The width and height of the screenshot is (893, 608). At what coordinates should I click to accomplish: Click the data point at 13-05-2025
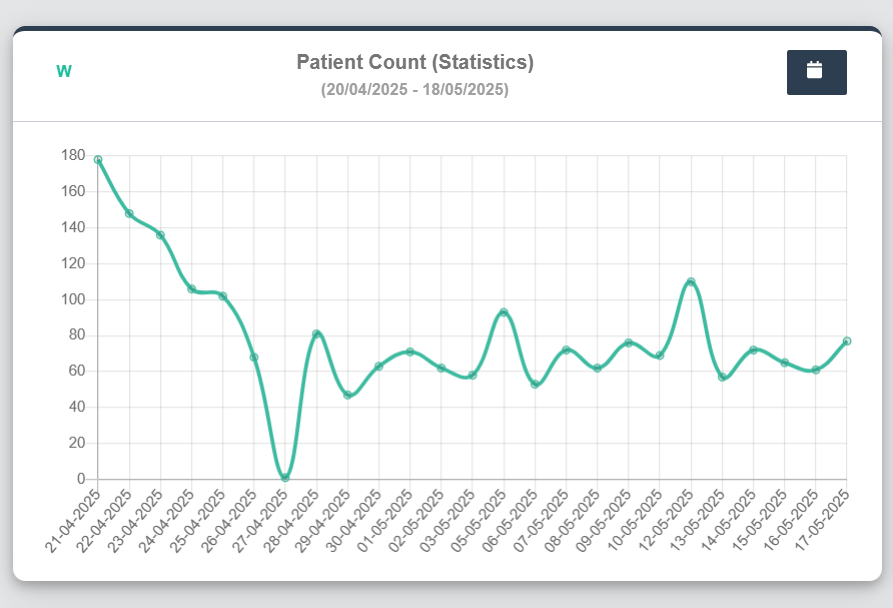click(x=722, y=377)
